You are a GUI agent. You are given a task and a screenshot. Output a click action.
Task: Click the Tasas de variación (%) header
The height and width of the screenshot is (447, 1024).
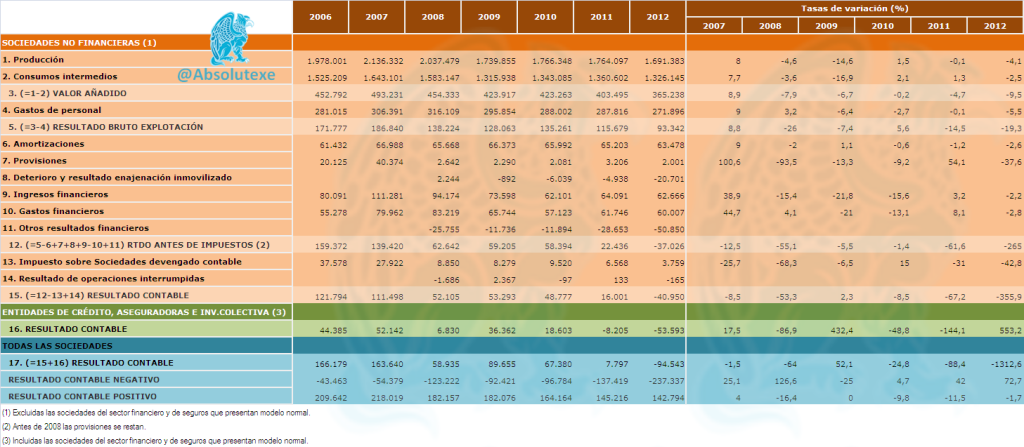[855, 8]
